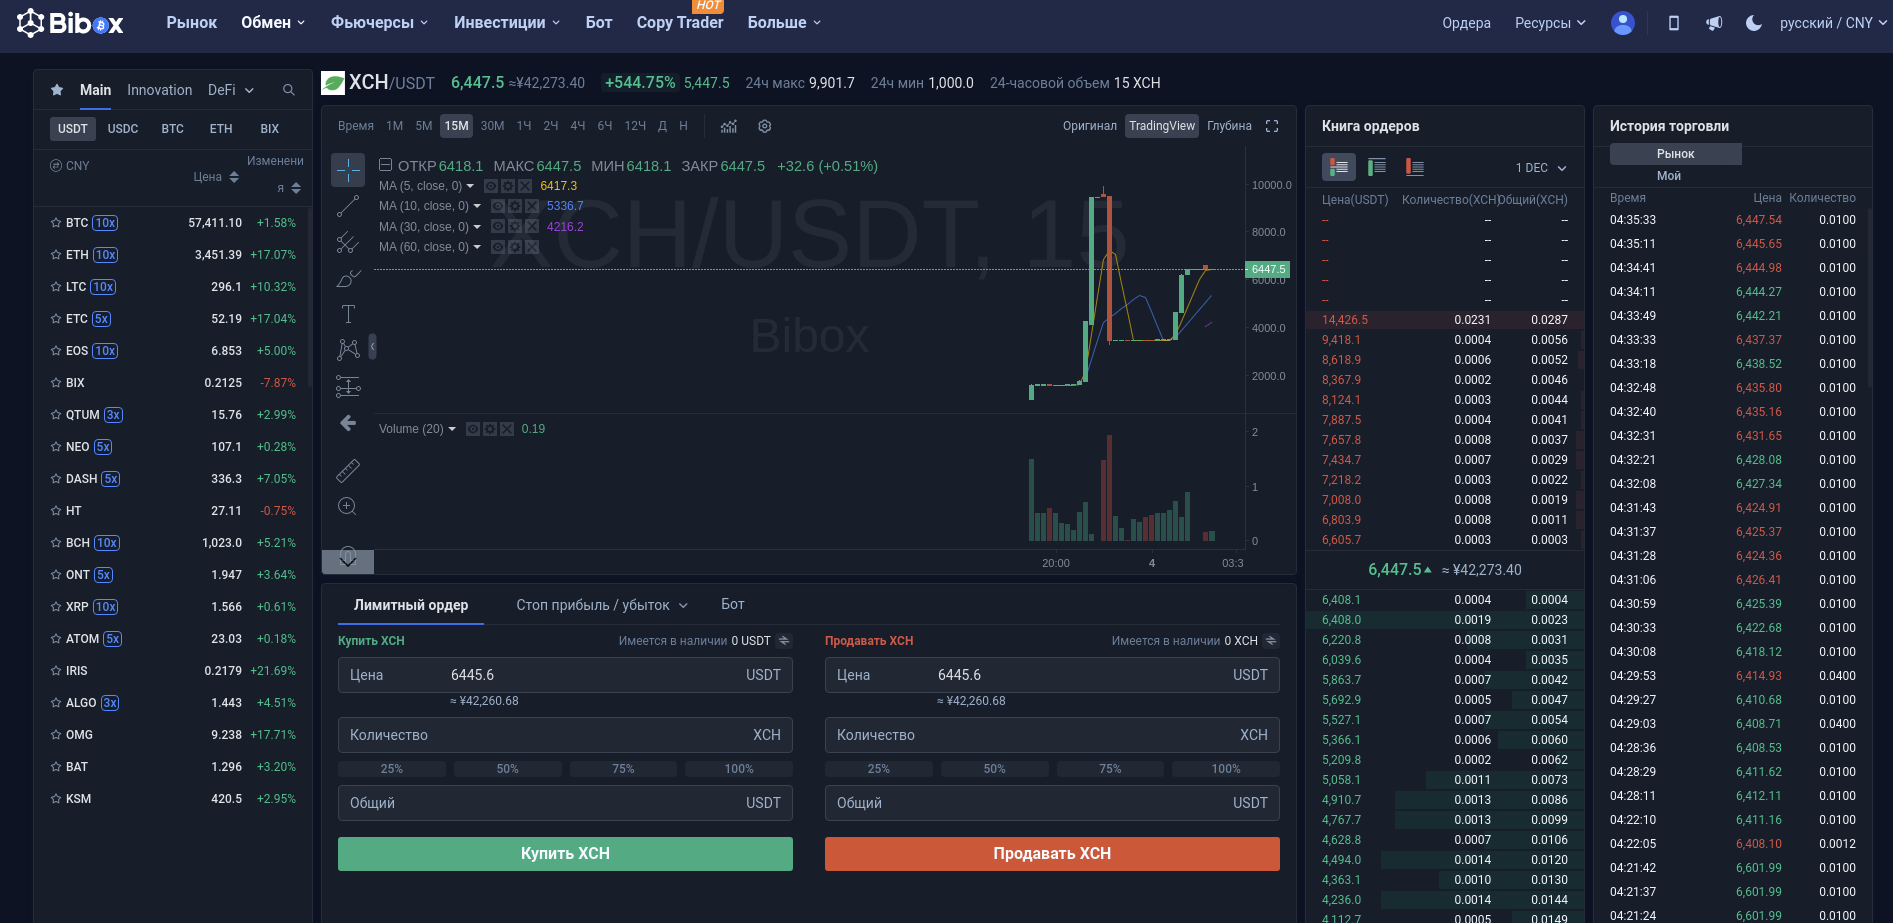Image resolution: width=1893 pixels, height=923 pixels.
Task: Click the fullscreen chart icon
Action: pyautogui.click(x=1272, y=126)
